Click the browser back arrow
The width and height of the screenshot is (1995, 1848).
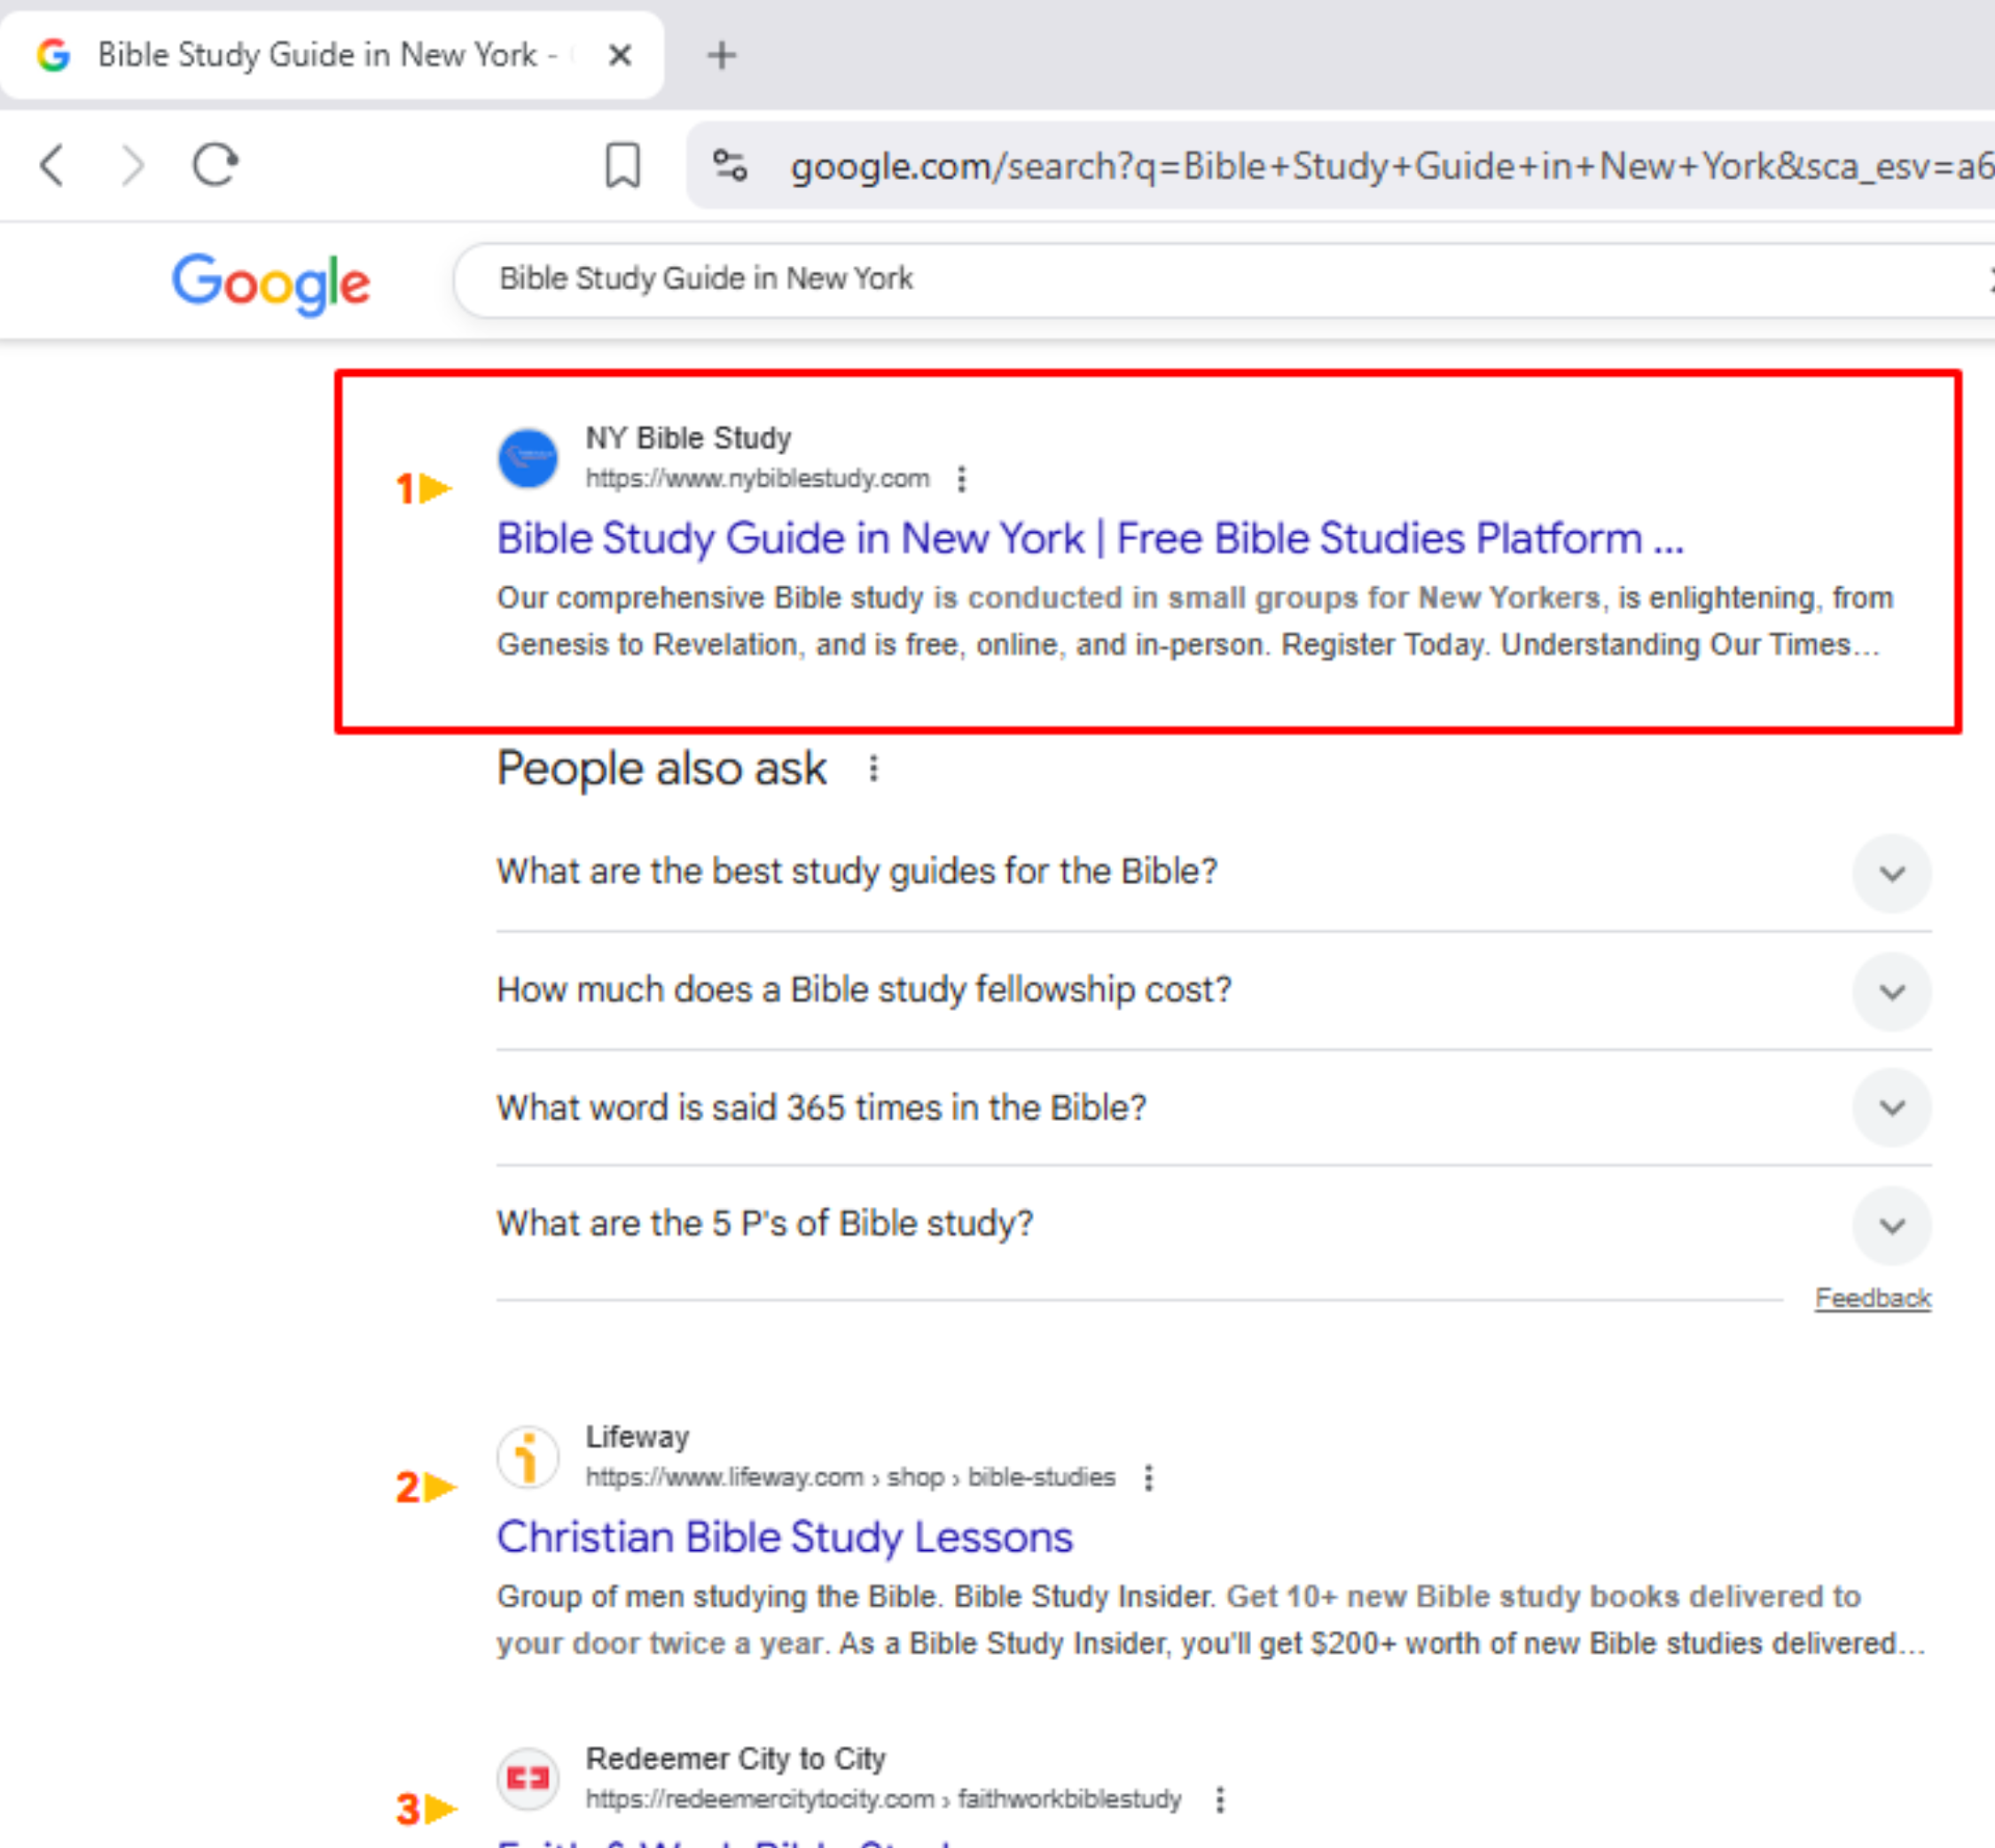coord(52,165)
